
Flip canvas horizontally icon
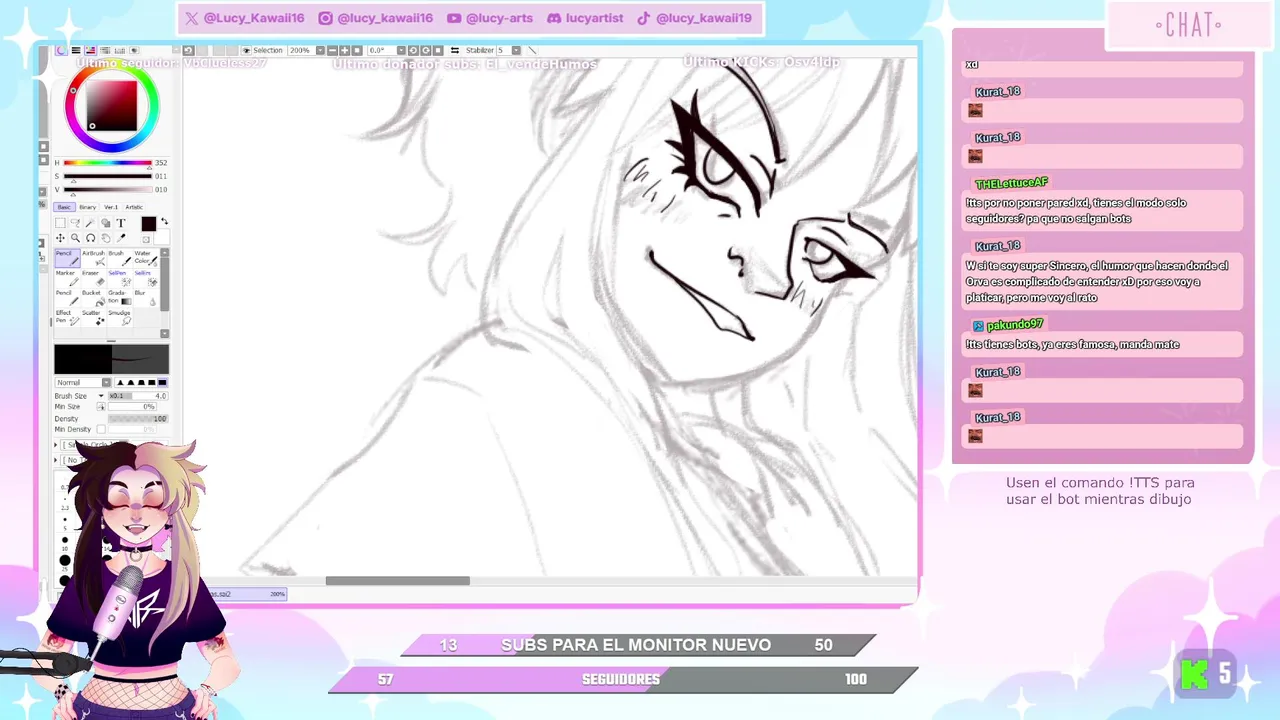pos(455,50)
